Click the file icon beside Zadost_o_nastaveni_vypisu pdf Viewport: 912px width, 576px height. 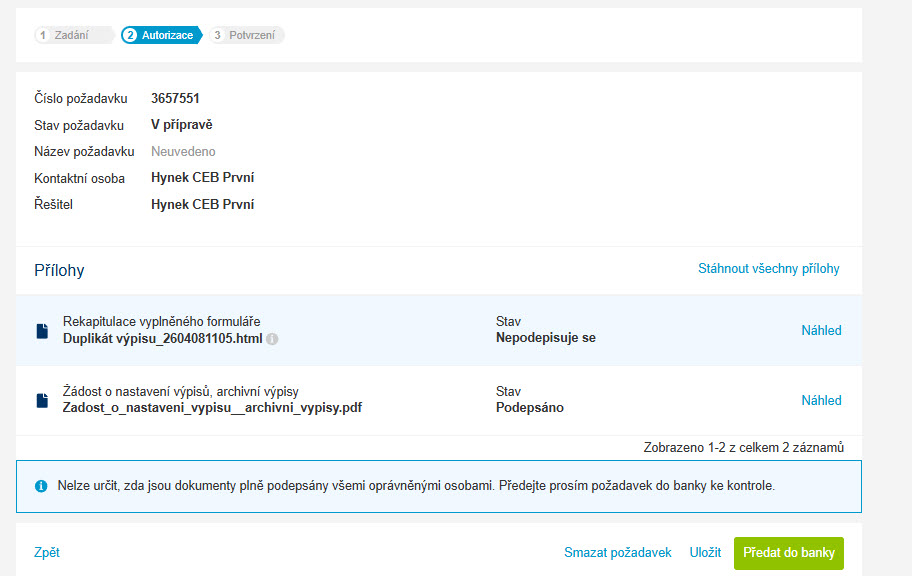[x=42, y=400]
